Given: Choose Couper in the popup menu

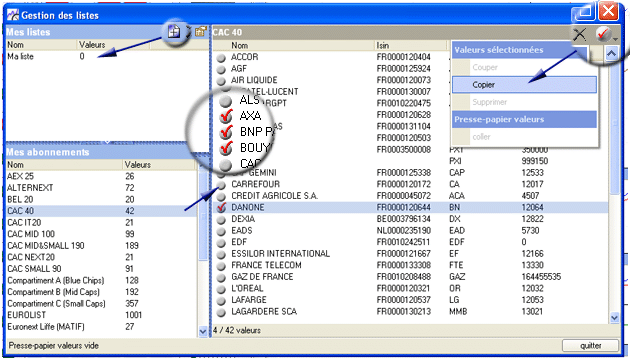Looking at the screenshot, I should pos(524,68).
